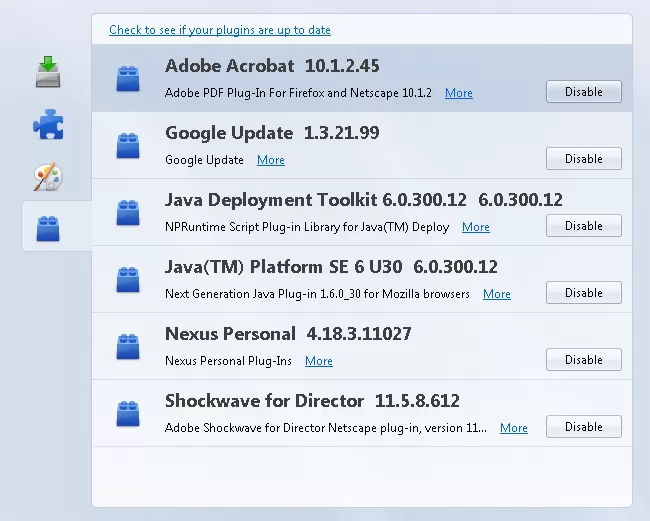Show more details for Adobe Acrobat
The width and height of the screenshot is (650, 521).
(459, 93)
